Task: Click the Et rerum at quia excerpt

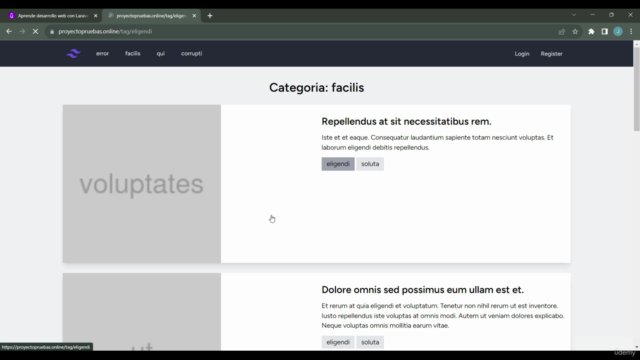Action: click(x=443, y=316)
